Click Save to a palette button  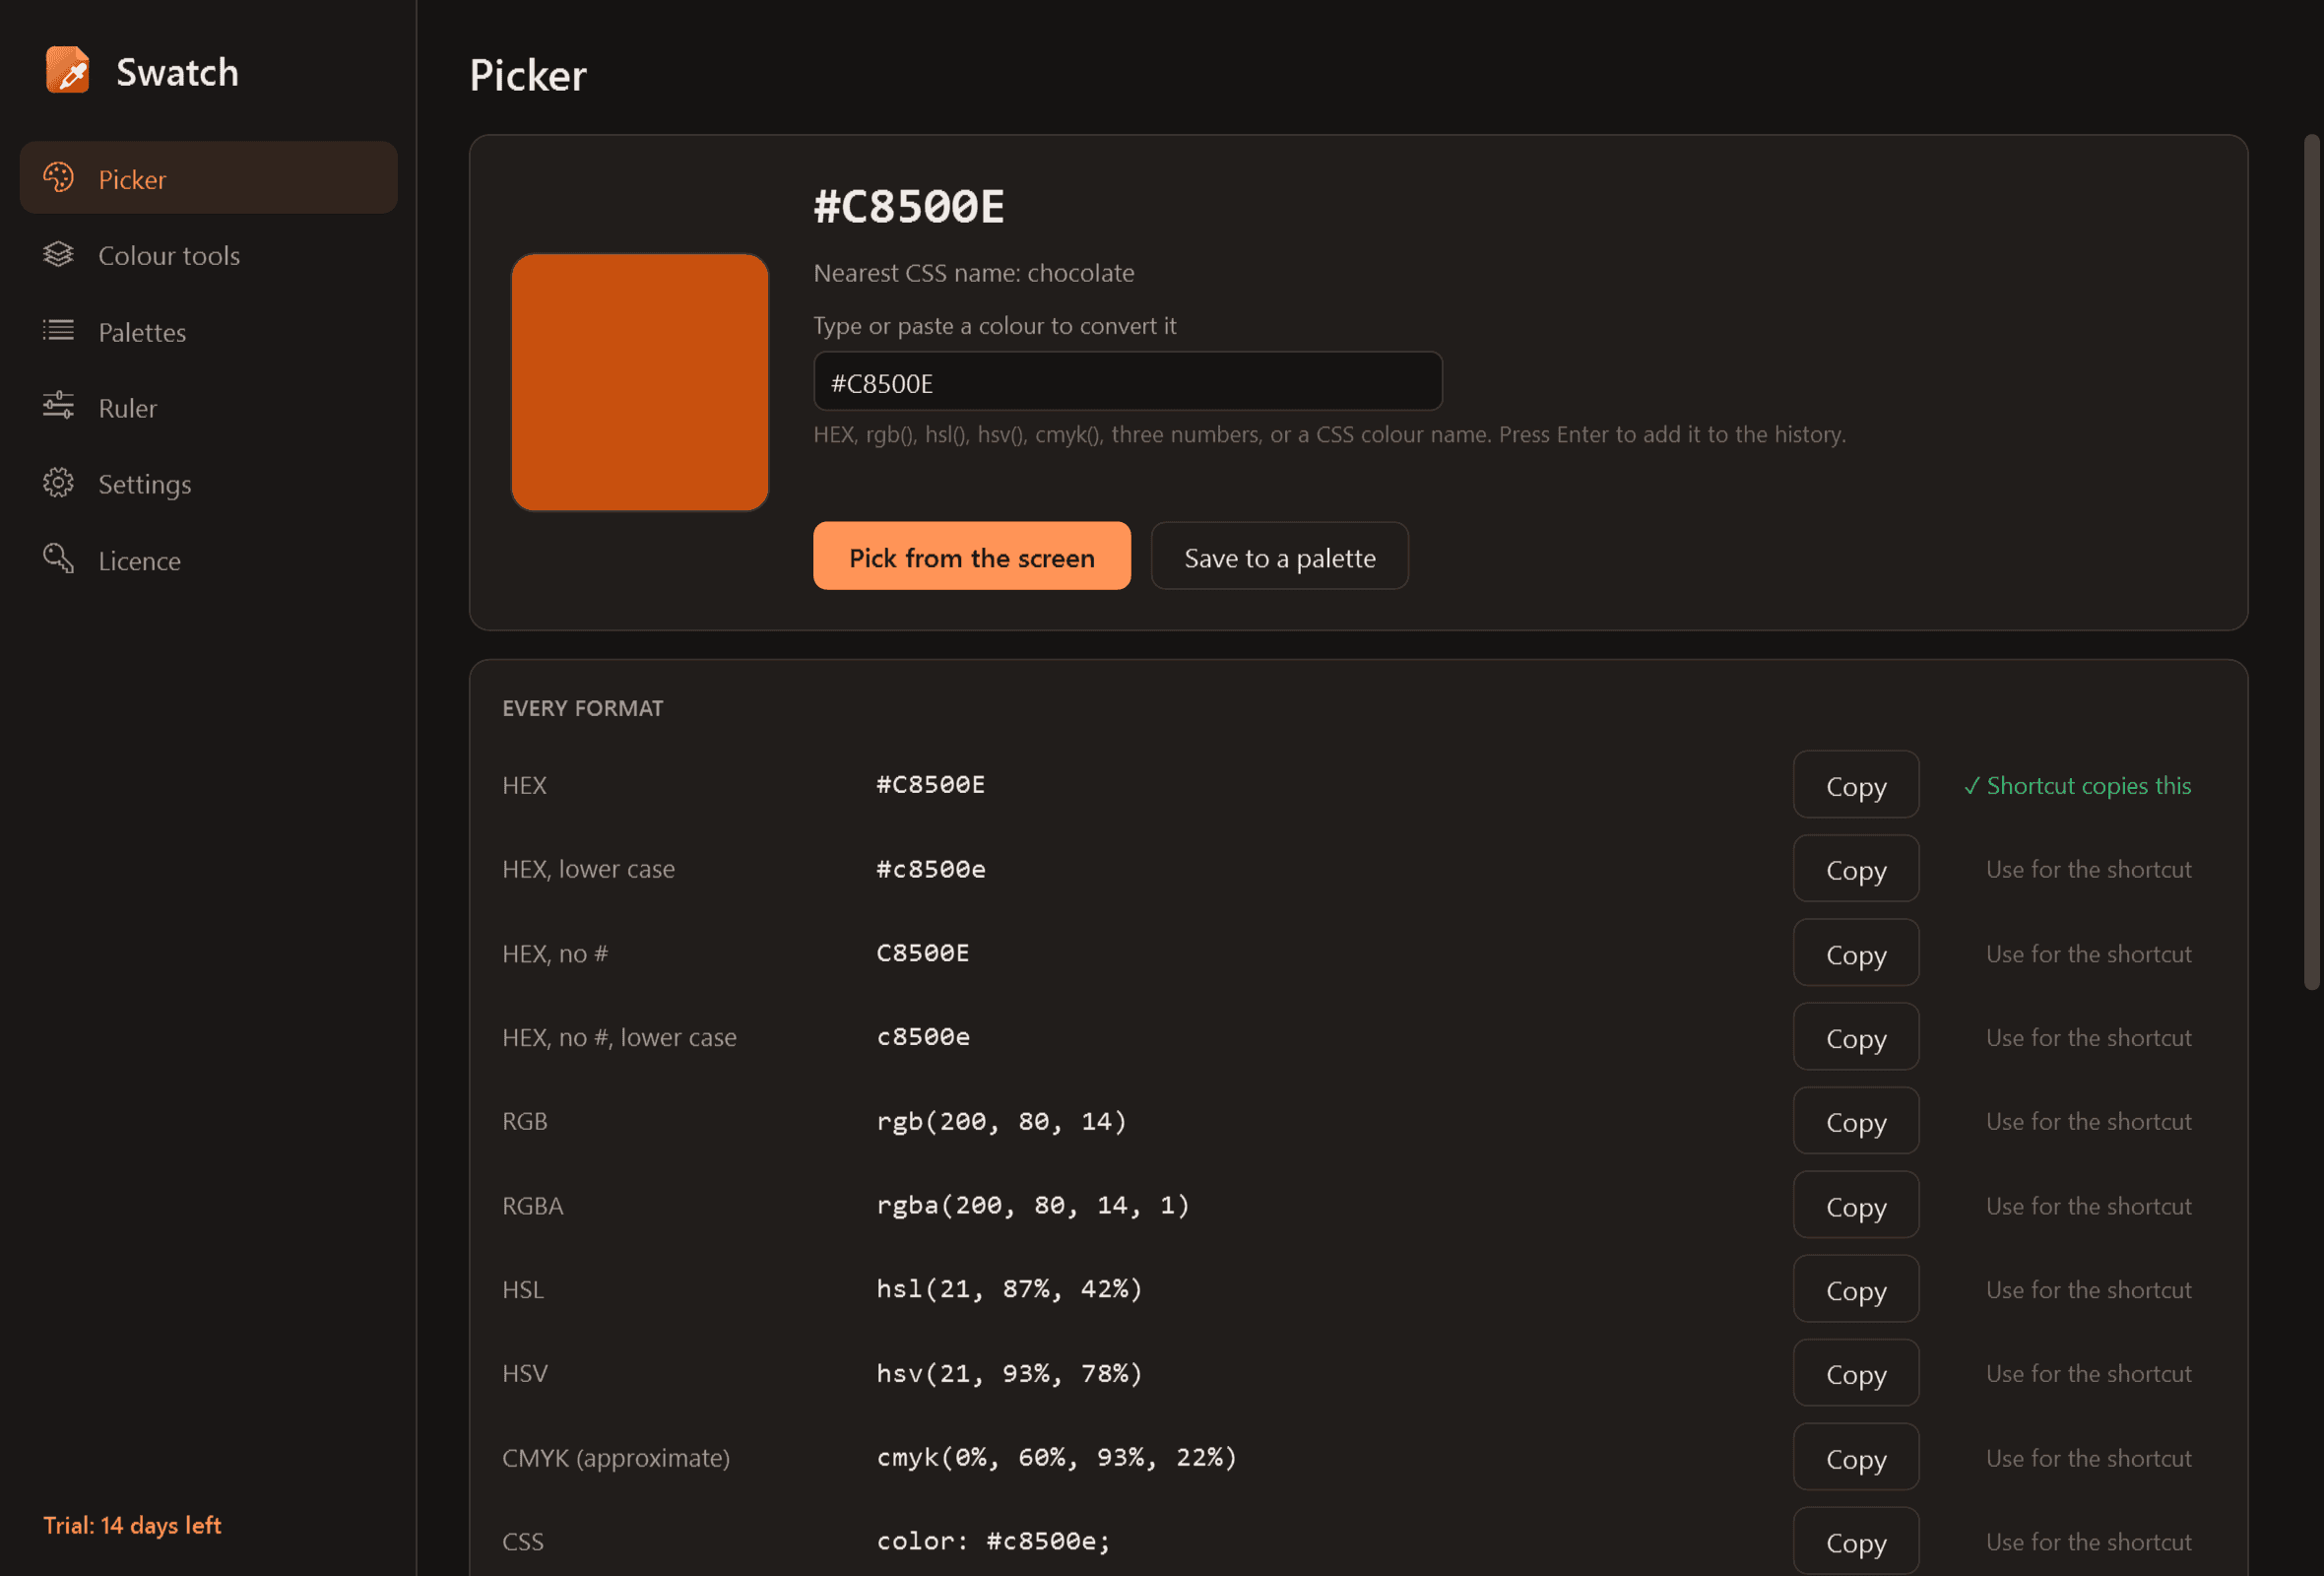tap(1279, 556)
